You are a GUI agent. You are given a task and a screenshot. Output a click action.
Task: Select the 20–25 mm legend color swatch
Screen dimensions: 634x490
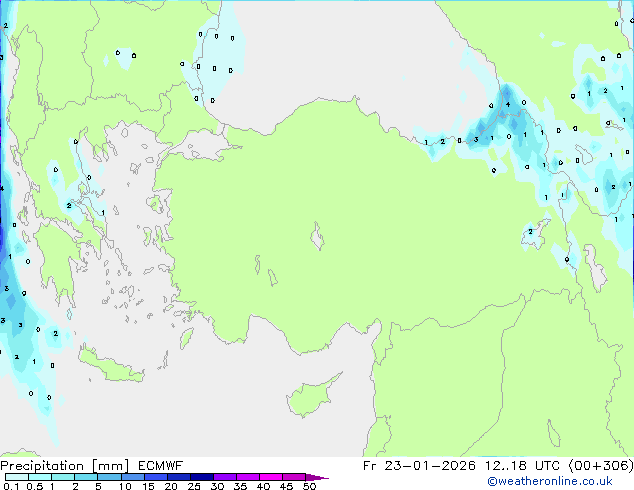[179, 477]
